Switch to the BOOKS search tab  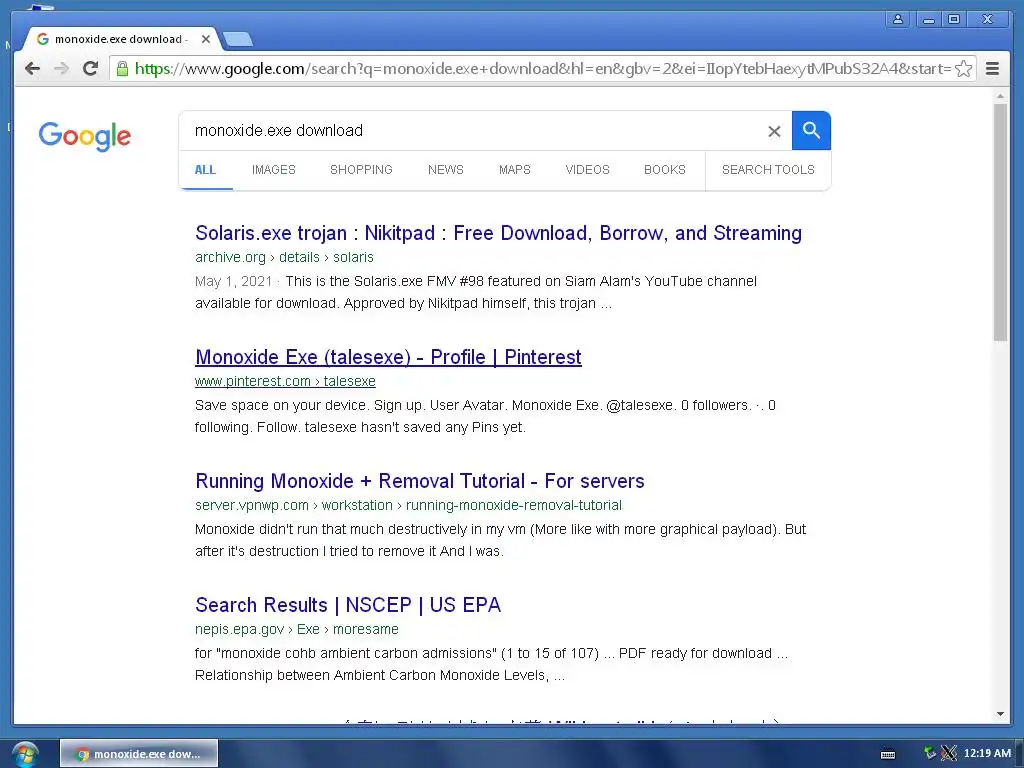click(664, 170)
